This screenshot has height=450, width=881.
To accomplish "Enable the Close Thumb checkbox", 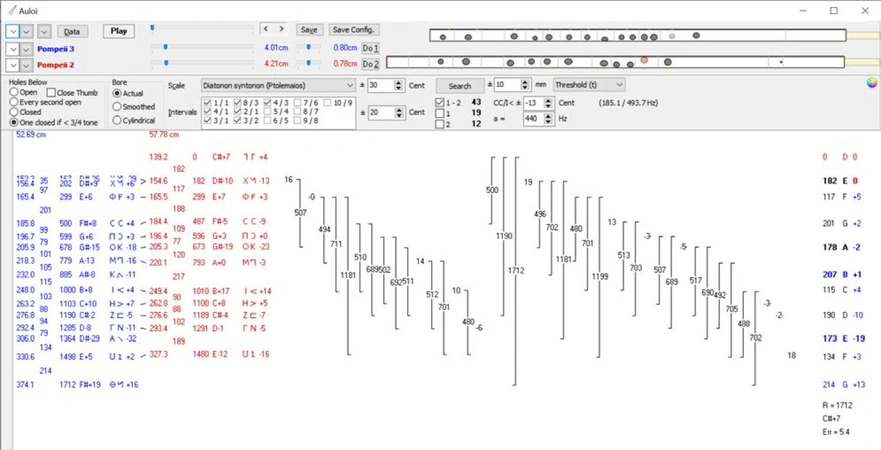I will pos(52,93).
